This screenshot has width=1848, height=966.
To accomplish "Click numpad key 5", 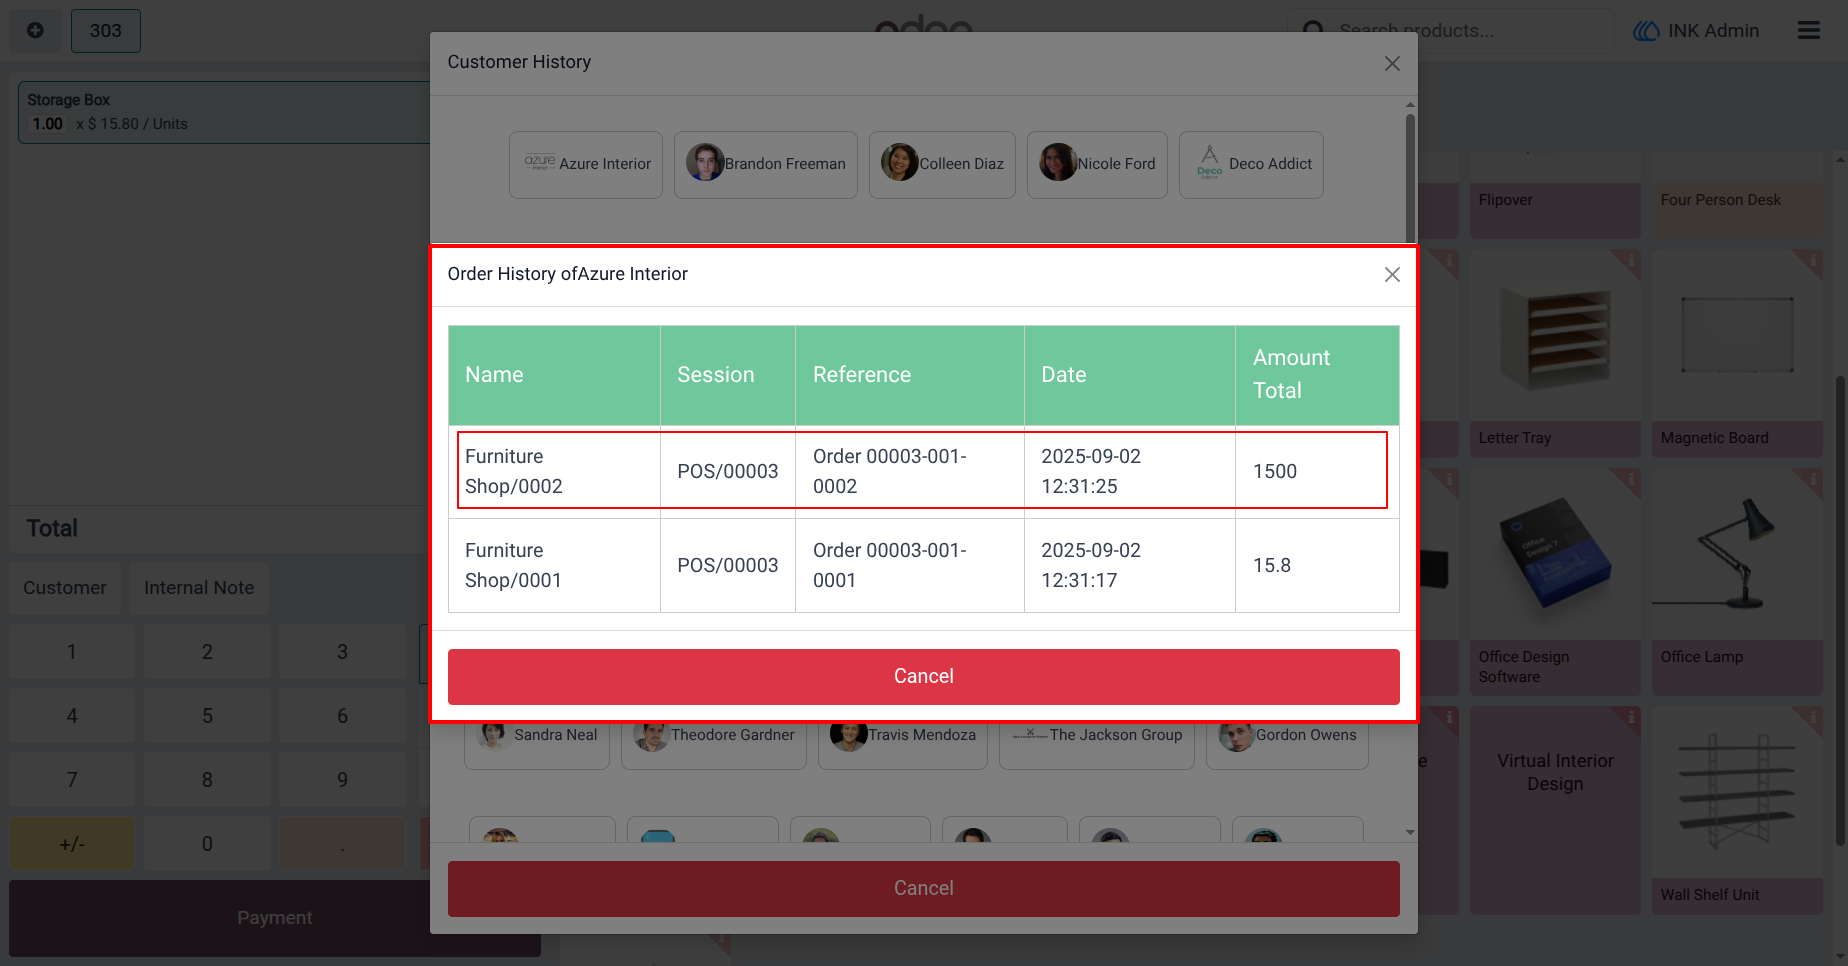I will (207, 716).
